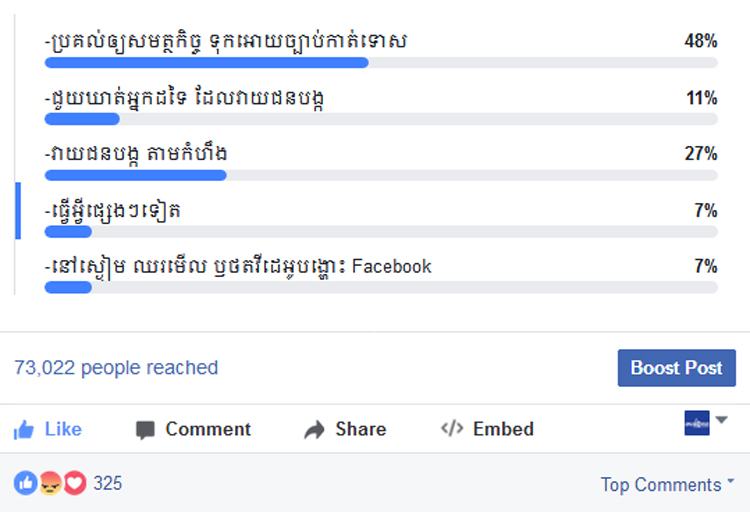Open the 73,022 people reached link

(x=116, y=368)
